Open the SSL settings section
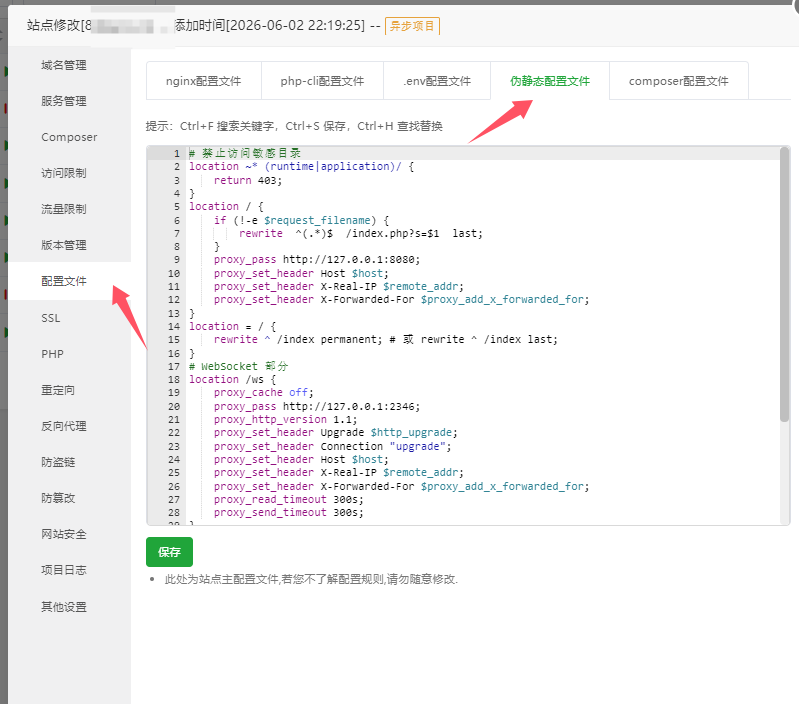Screen dimensions: 799x704 coord(50,318)
